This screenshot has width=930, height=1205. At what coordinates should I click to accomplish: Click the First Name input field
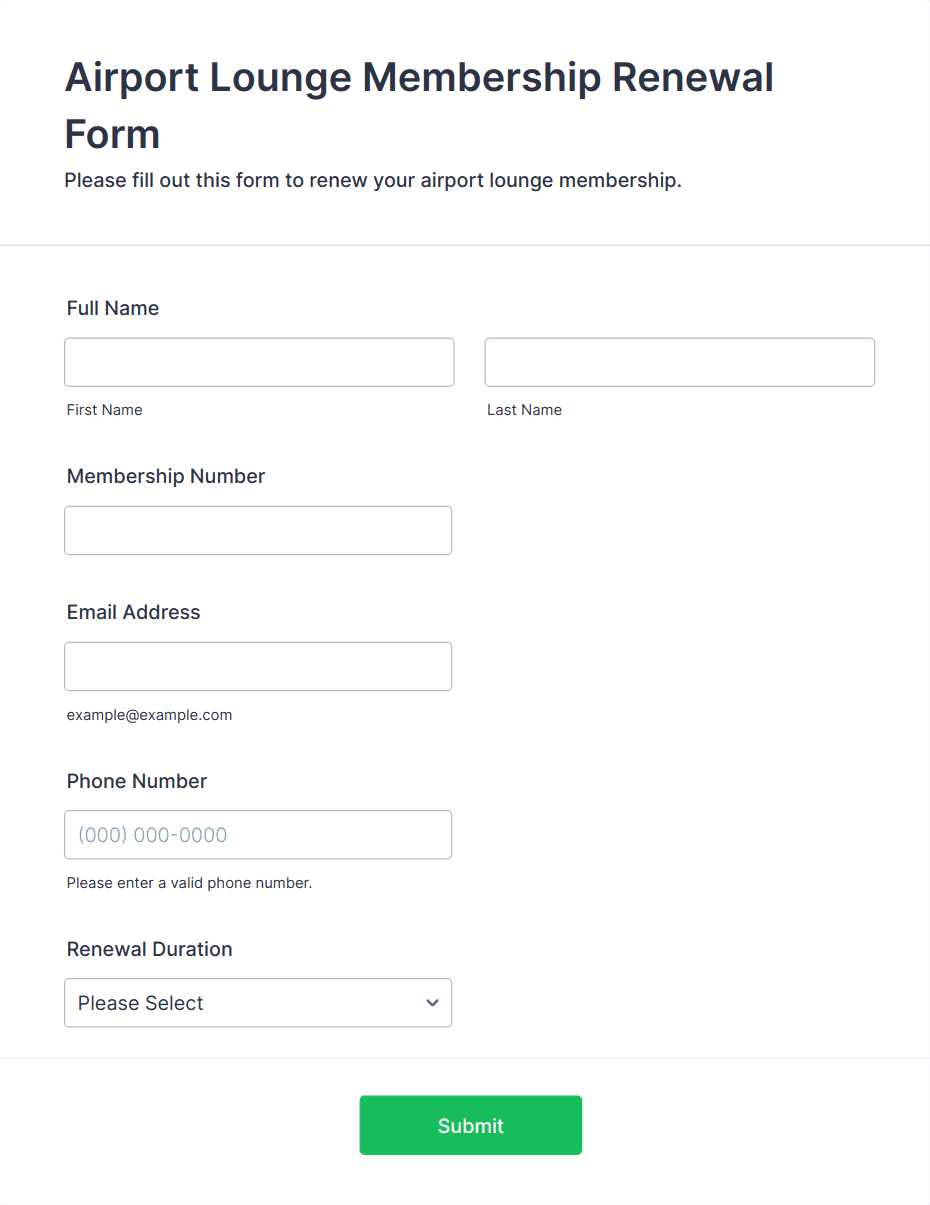point(259,362)
